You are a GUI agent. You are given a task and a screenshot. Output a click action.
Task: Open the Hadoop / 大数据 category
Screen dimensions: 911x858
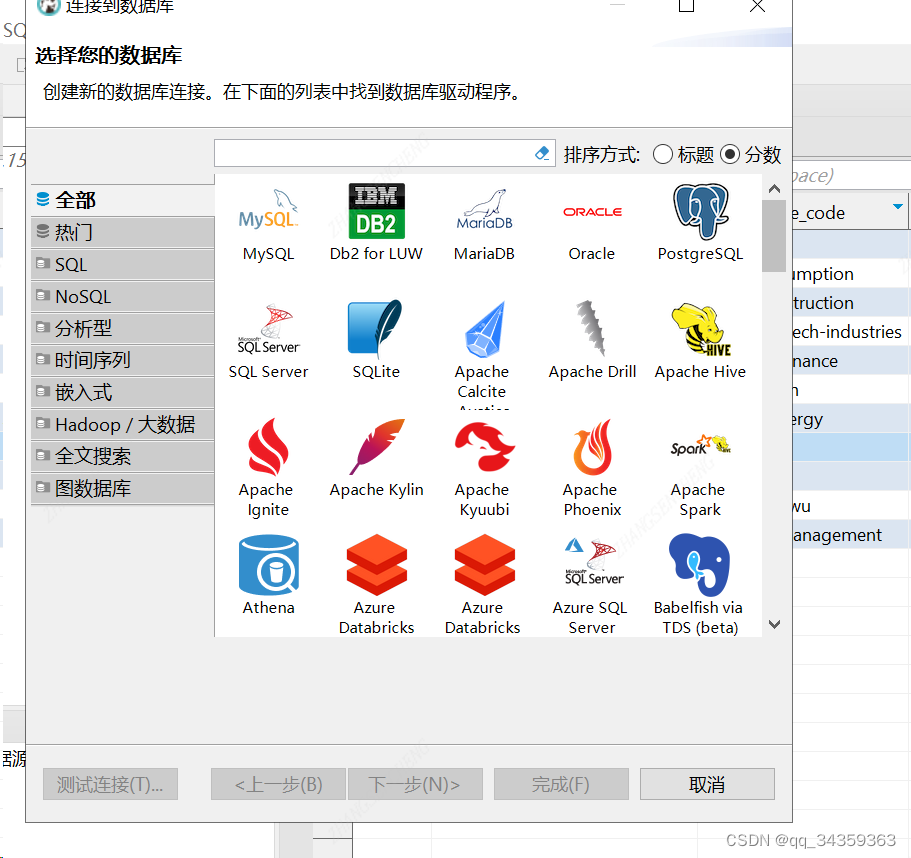(123, 424)
